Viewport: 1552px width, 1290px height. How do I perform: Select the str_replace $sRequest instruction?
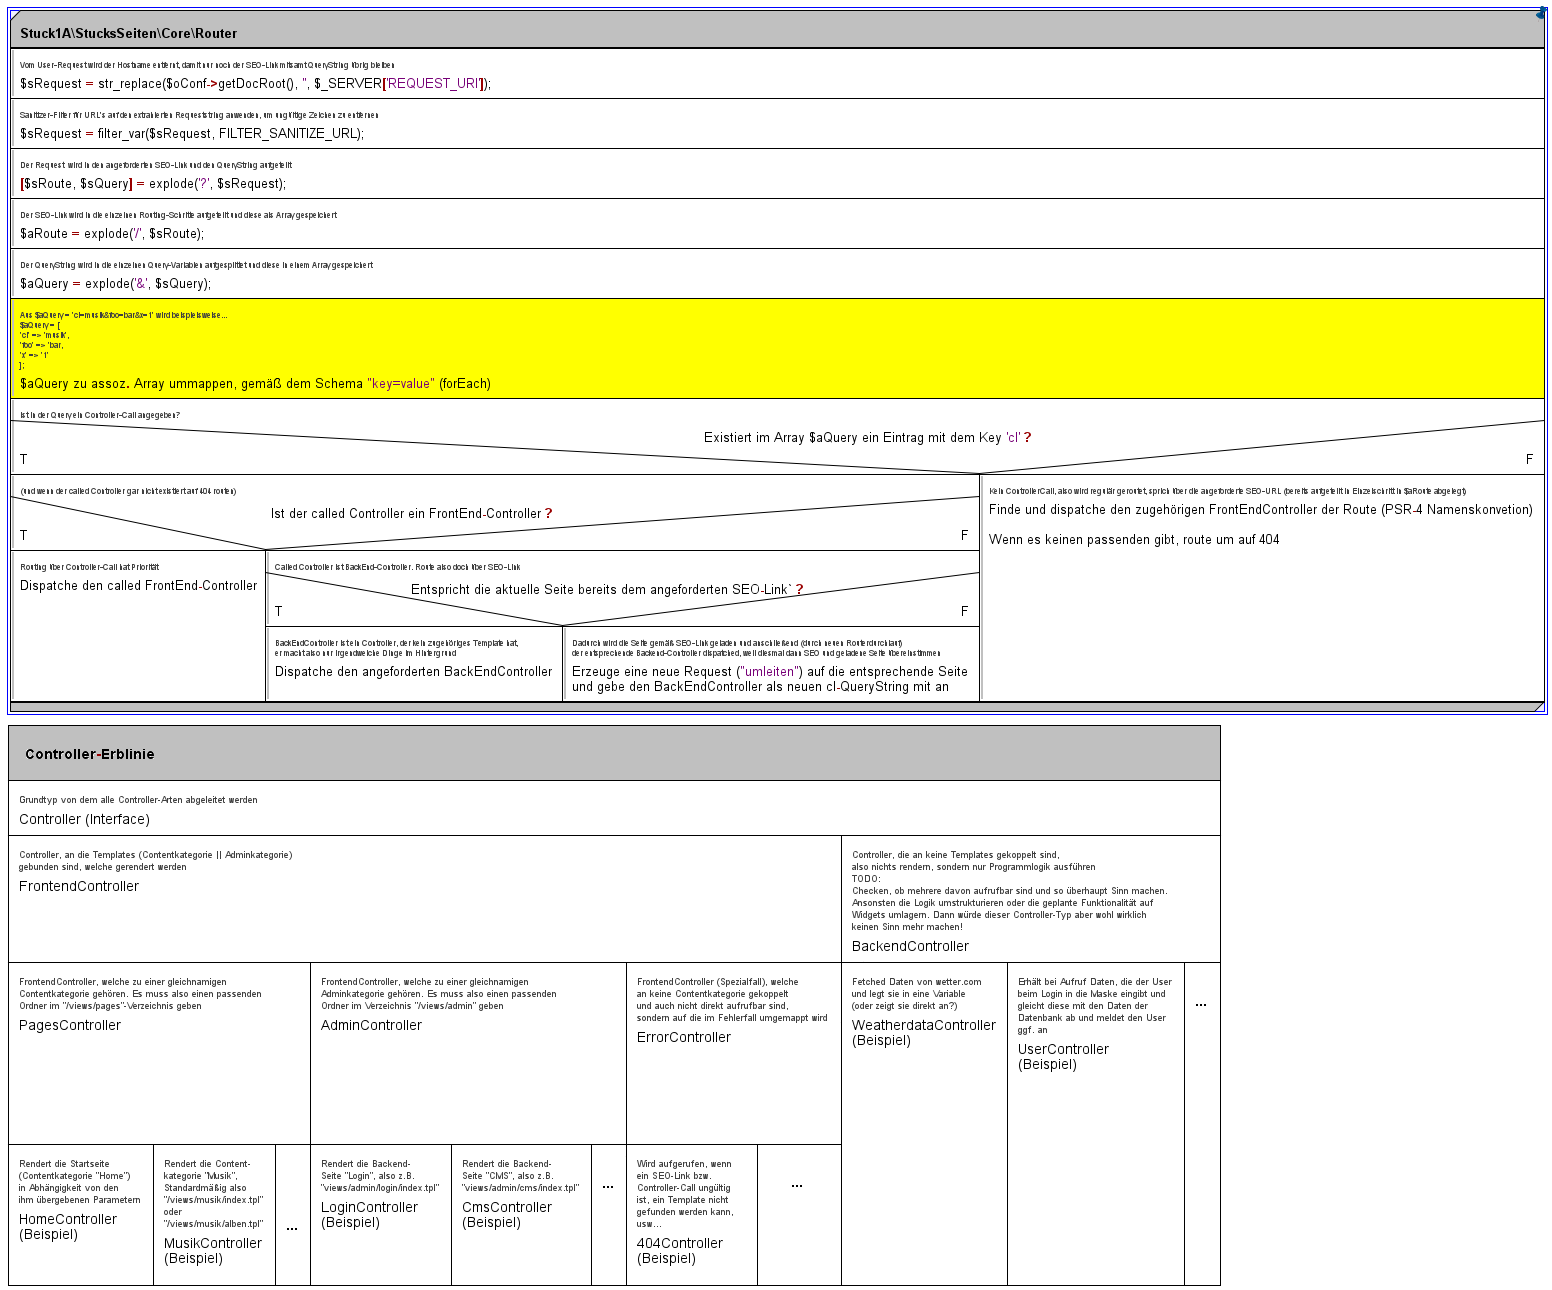tap(255, 84)
